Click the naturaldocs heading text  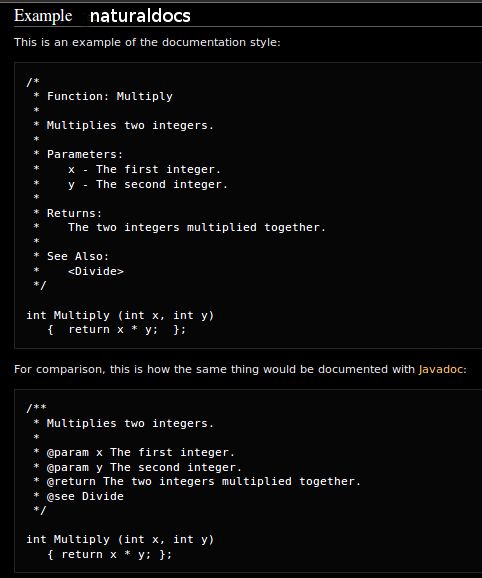point(140,16)
